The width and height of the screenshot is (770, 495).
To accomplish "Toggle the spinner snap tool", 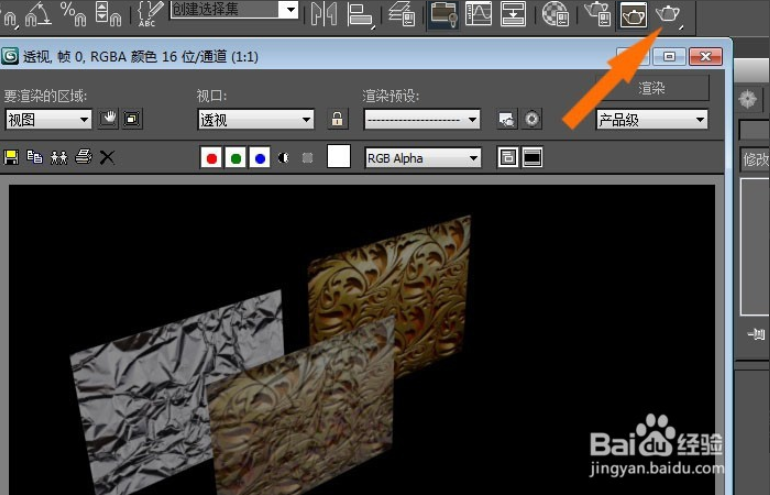I will pyautogui.click(x=108, y=13).
